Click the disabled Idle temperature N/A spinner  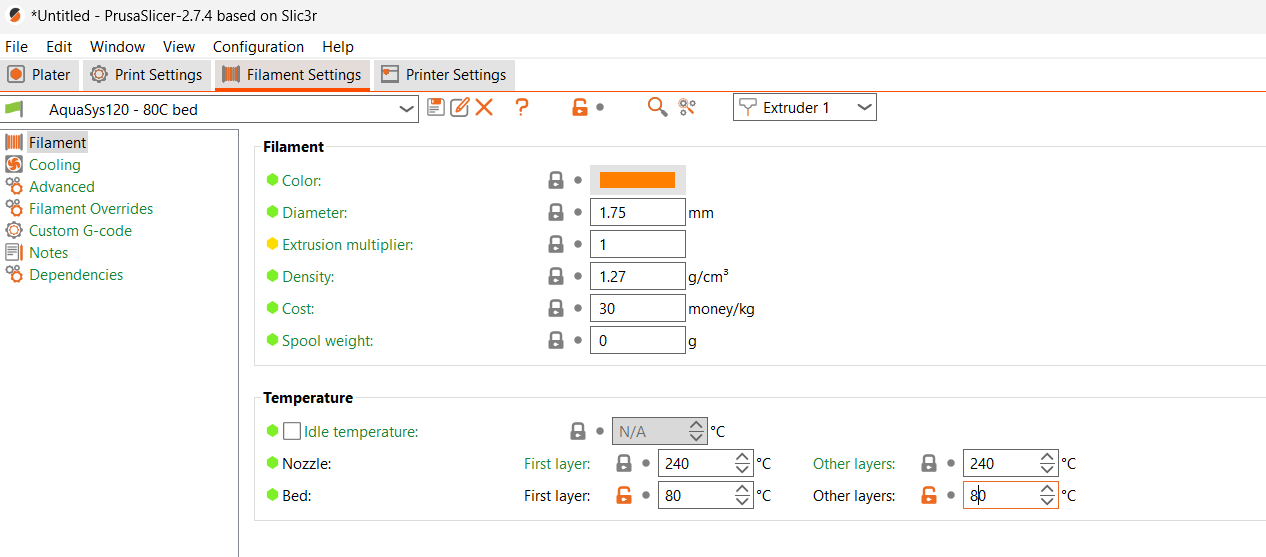pos(659,431)
